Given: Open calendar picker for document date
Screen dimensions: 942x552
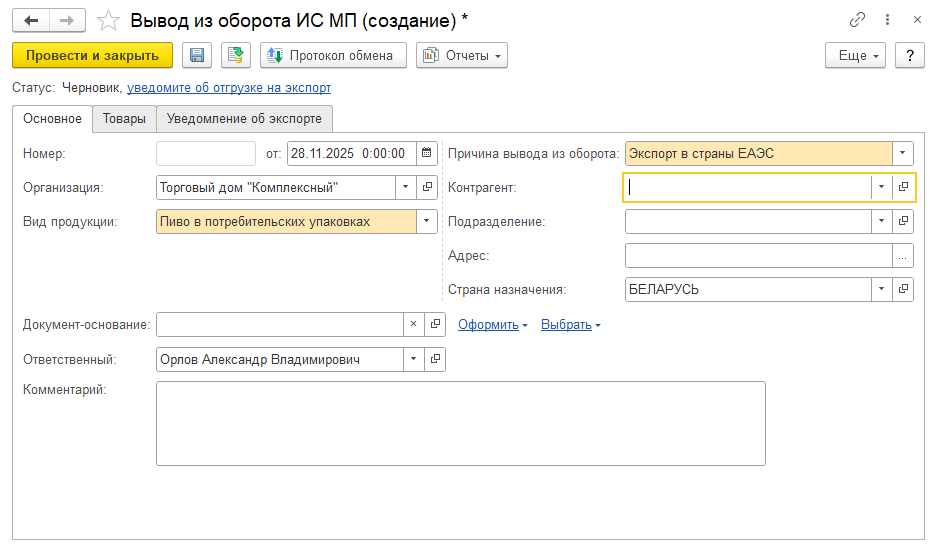Looking at the screenshot, I should click(427, 153).
